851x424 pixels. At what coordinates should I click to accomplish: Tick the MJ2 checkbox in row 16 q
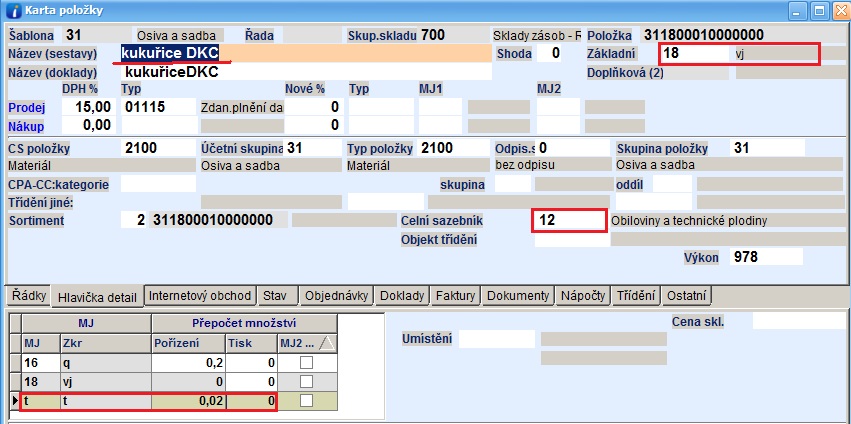[307, 363]
